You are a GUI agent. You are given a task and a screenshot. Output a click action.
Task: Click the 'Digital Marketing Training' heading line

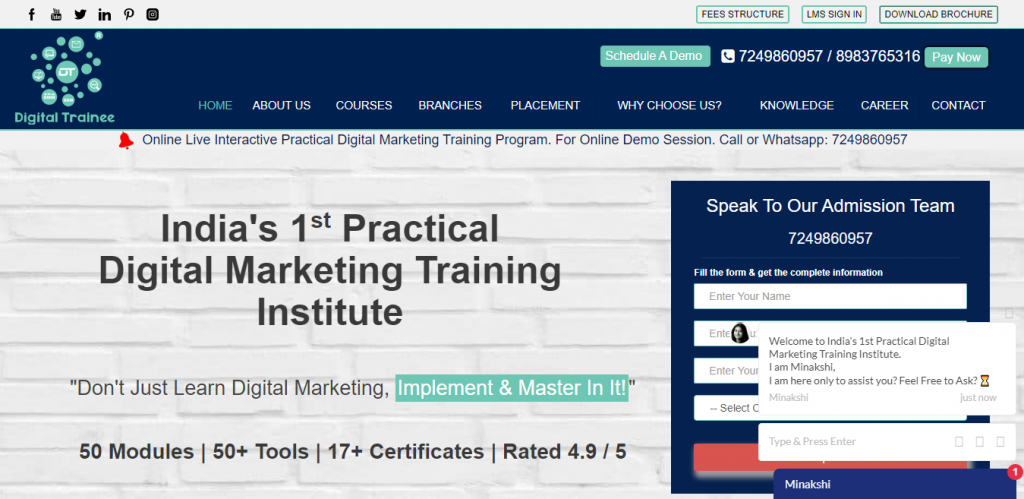330,270
